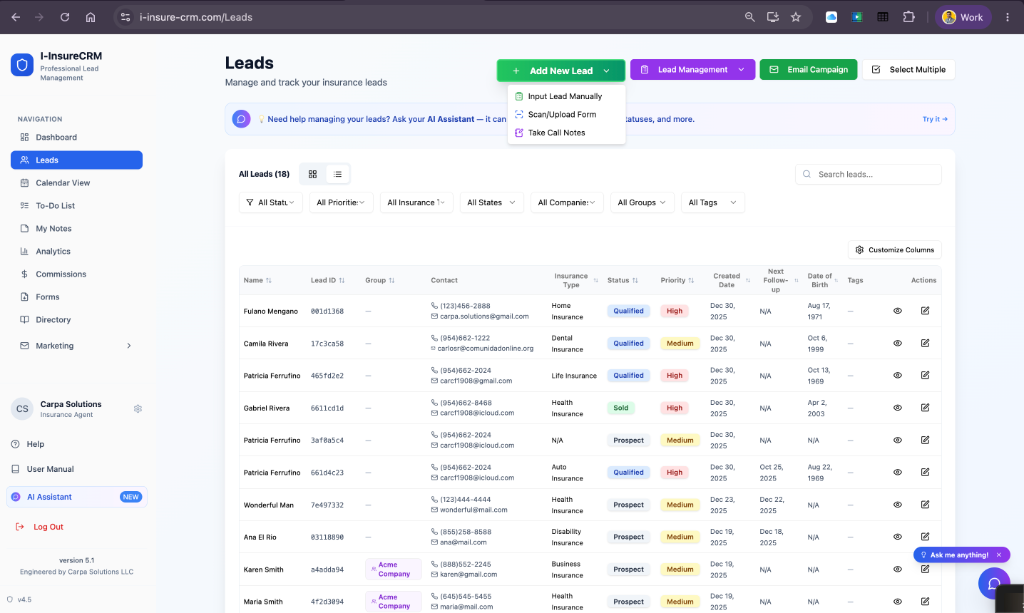Open Calendar View in navigation
This screenshot has width=1024, height=613.
76,183
